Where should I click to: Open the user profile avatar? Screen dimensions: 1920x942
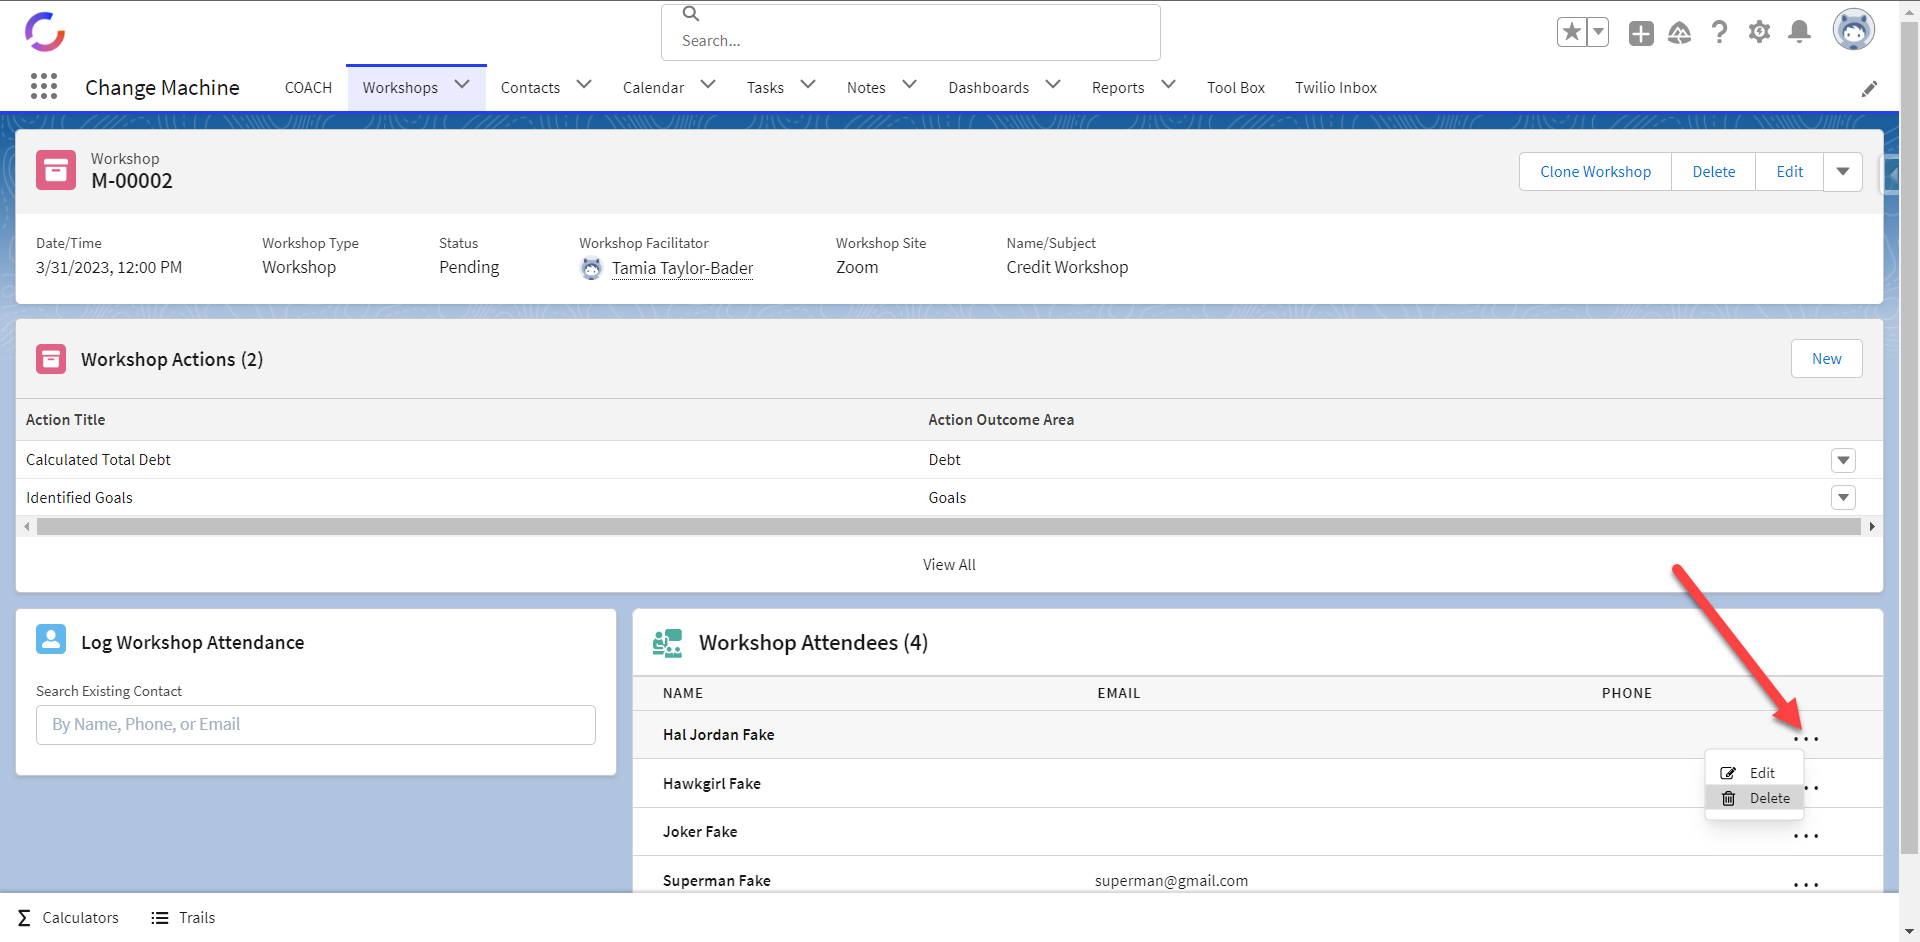coord(1853,30)
